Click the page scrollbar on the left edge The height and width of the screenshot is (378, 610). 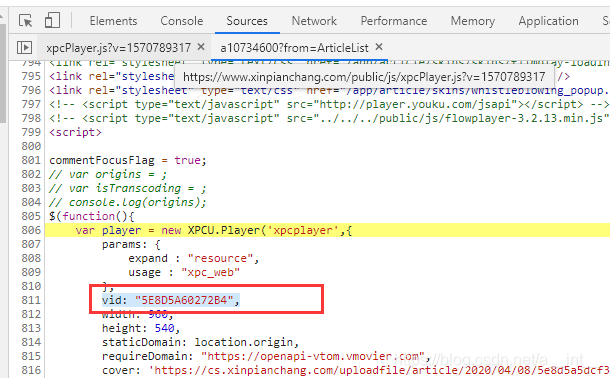(x=3, y=74)
